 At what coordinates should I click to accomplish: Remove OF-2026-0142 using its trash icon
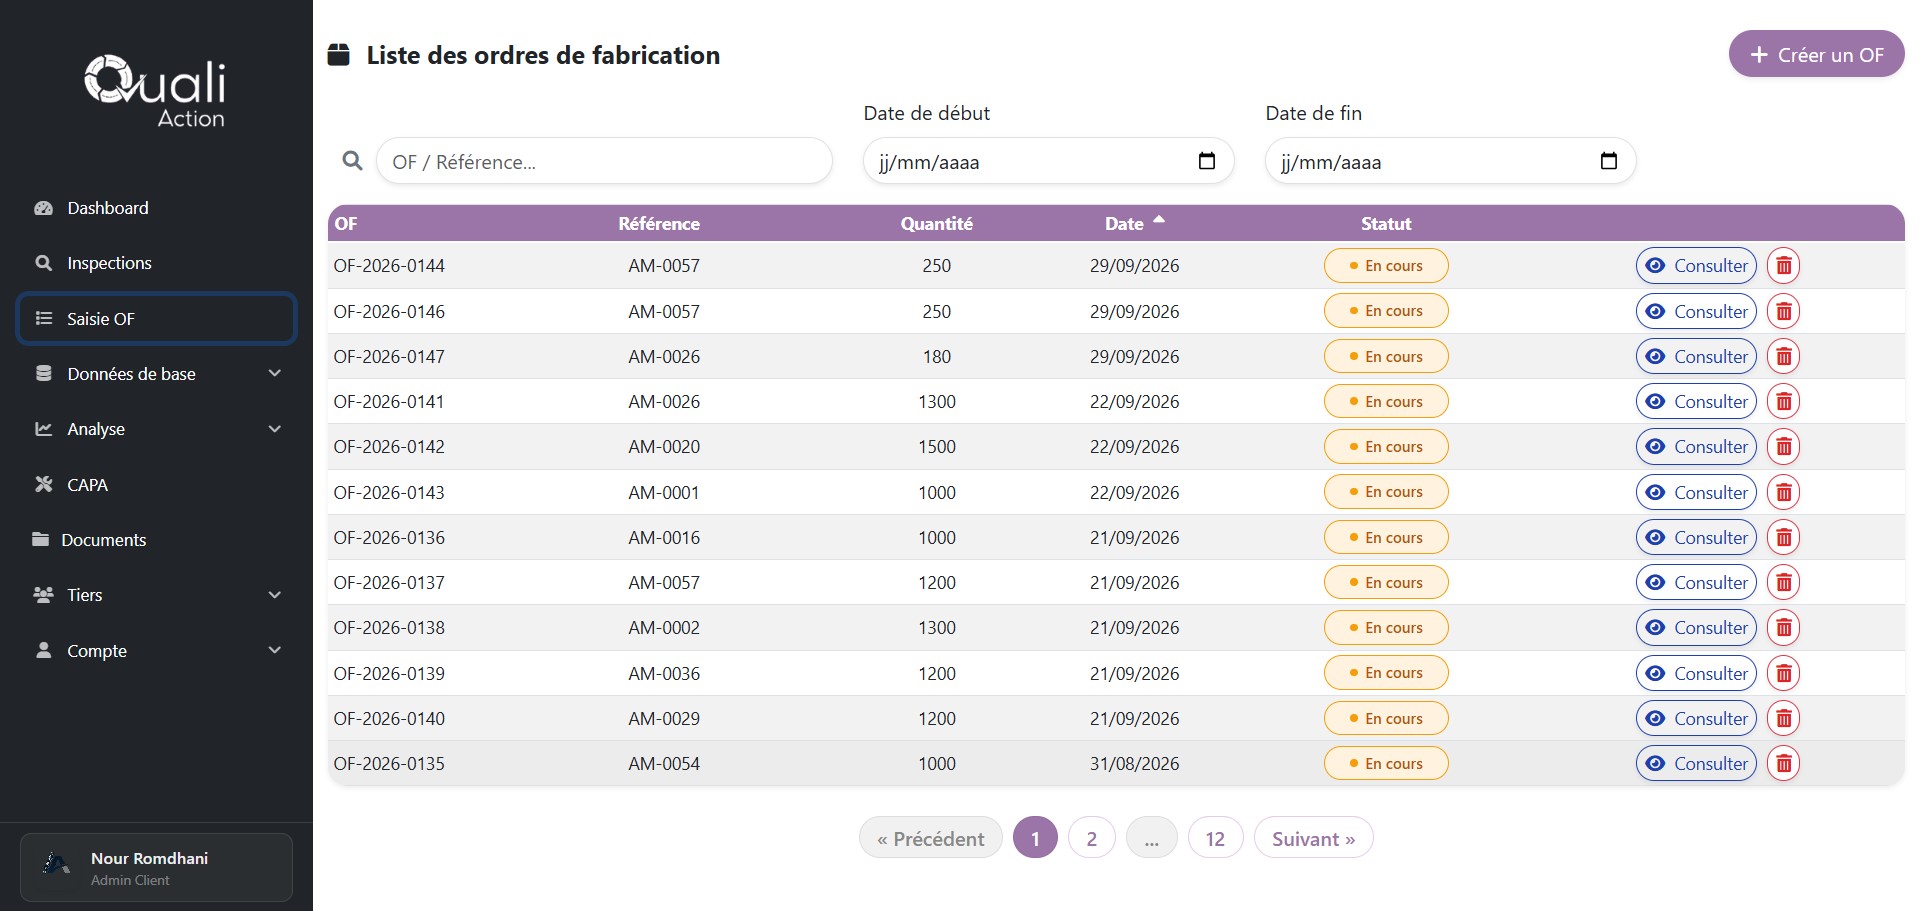pos(1783,446)
